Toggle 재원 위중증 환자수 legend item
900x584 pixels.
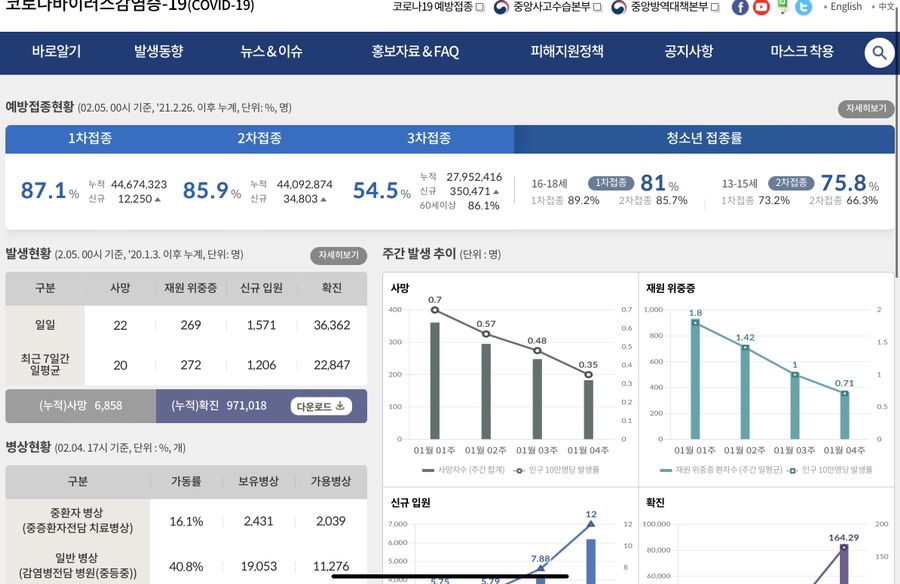pos(721,470)
